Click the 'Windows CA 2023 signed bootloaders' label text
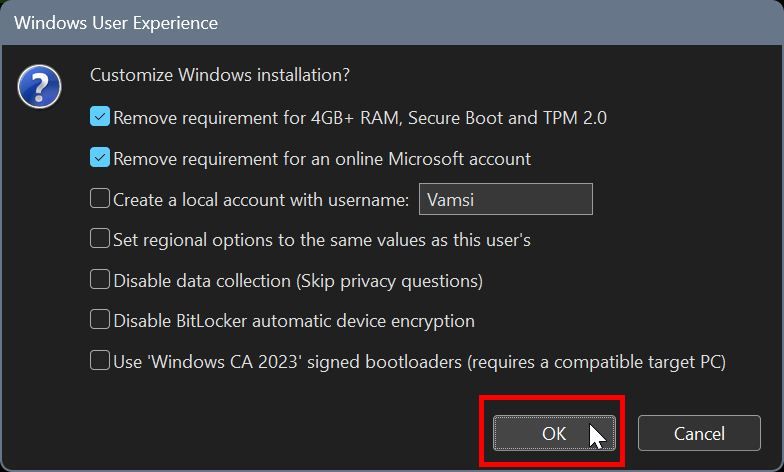Viewport: 784px width, 472px height. (419, 362)
